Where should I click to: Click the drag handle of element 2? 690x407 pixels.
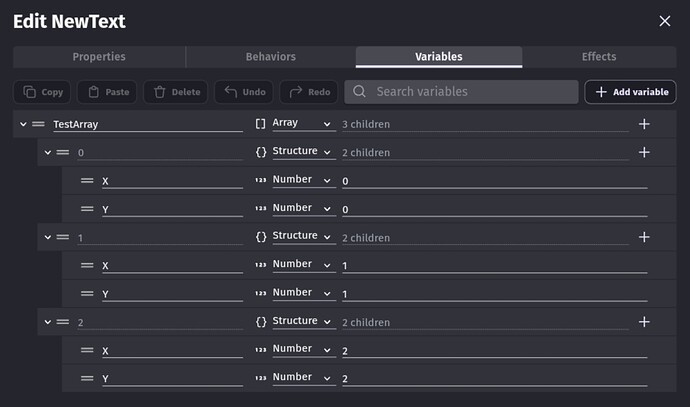[x=62, y=322]
